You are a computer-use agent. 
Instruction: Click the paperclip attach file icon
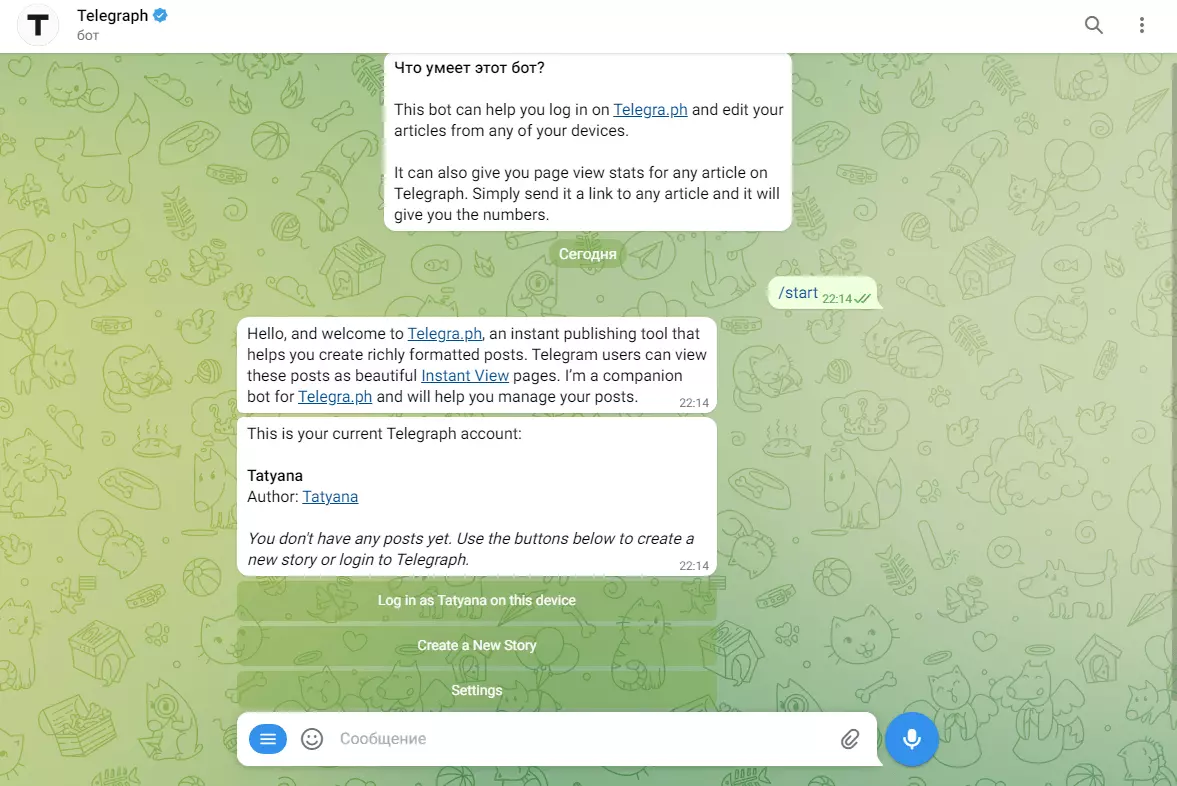coord(850,739)
